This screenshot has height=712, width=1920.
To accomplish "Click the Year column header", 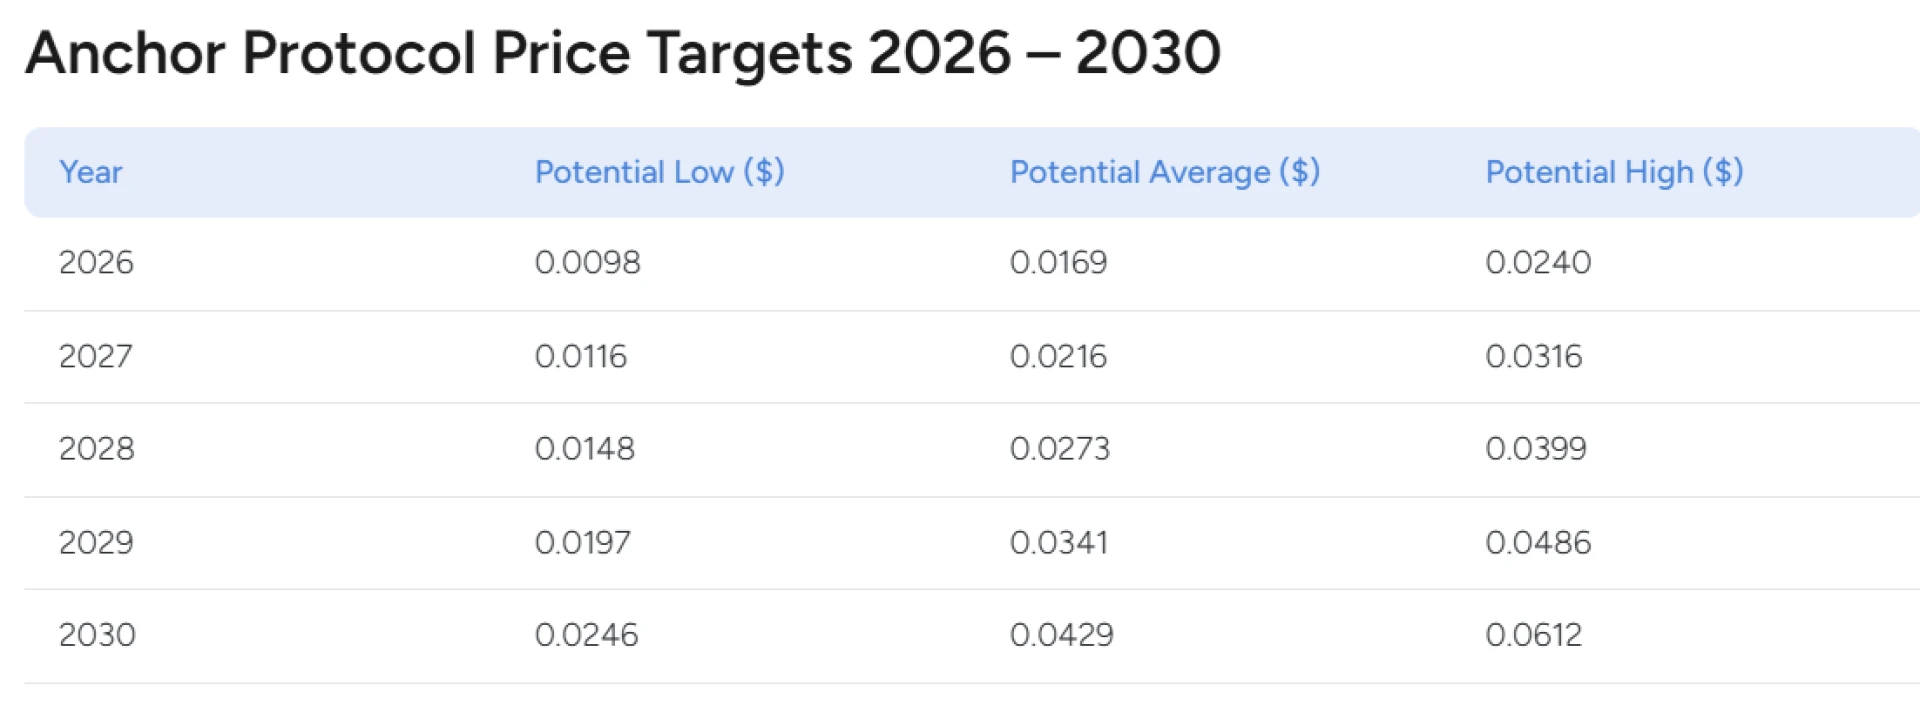I will coord(90,172).
